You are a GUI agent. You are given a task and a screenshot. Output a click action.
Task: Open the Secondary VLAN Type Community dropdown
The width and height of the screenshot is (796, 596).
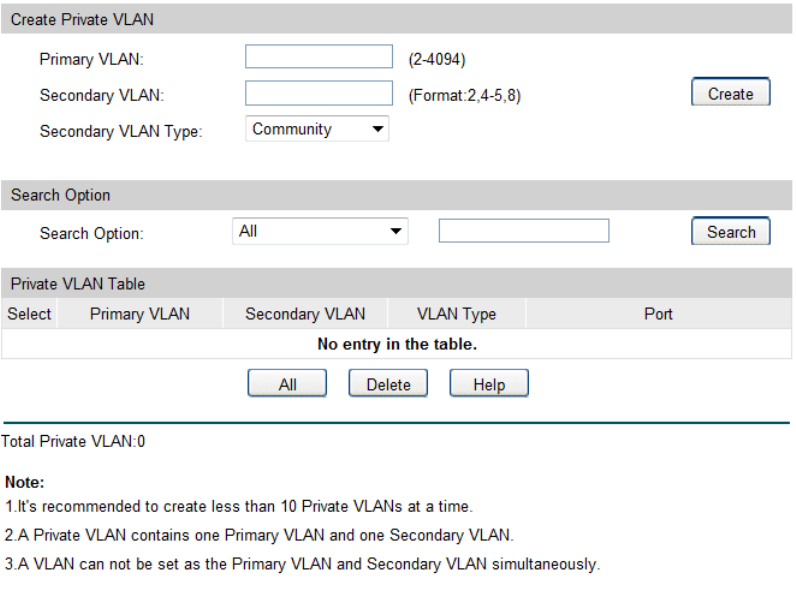point(317,129)
